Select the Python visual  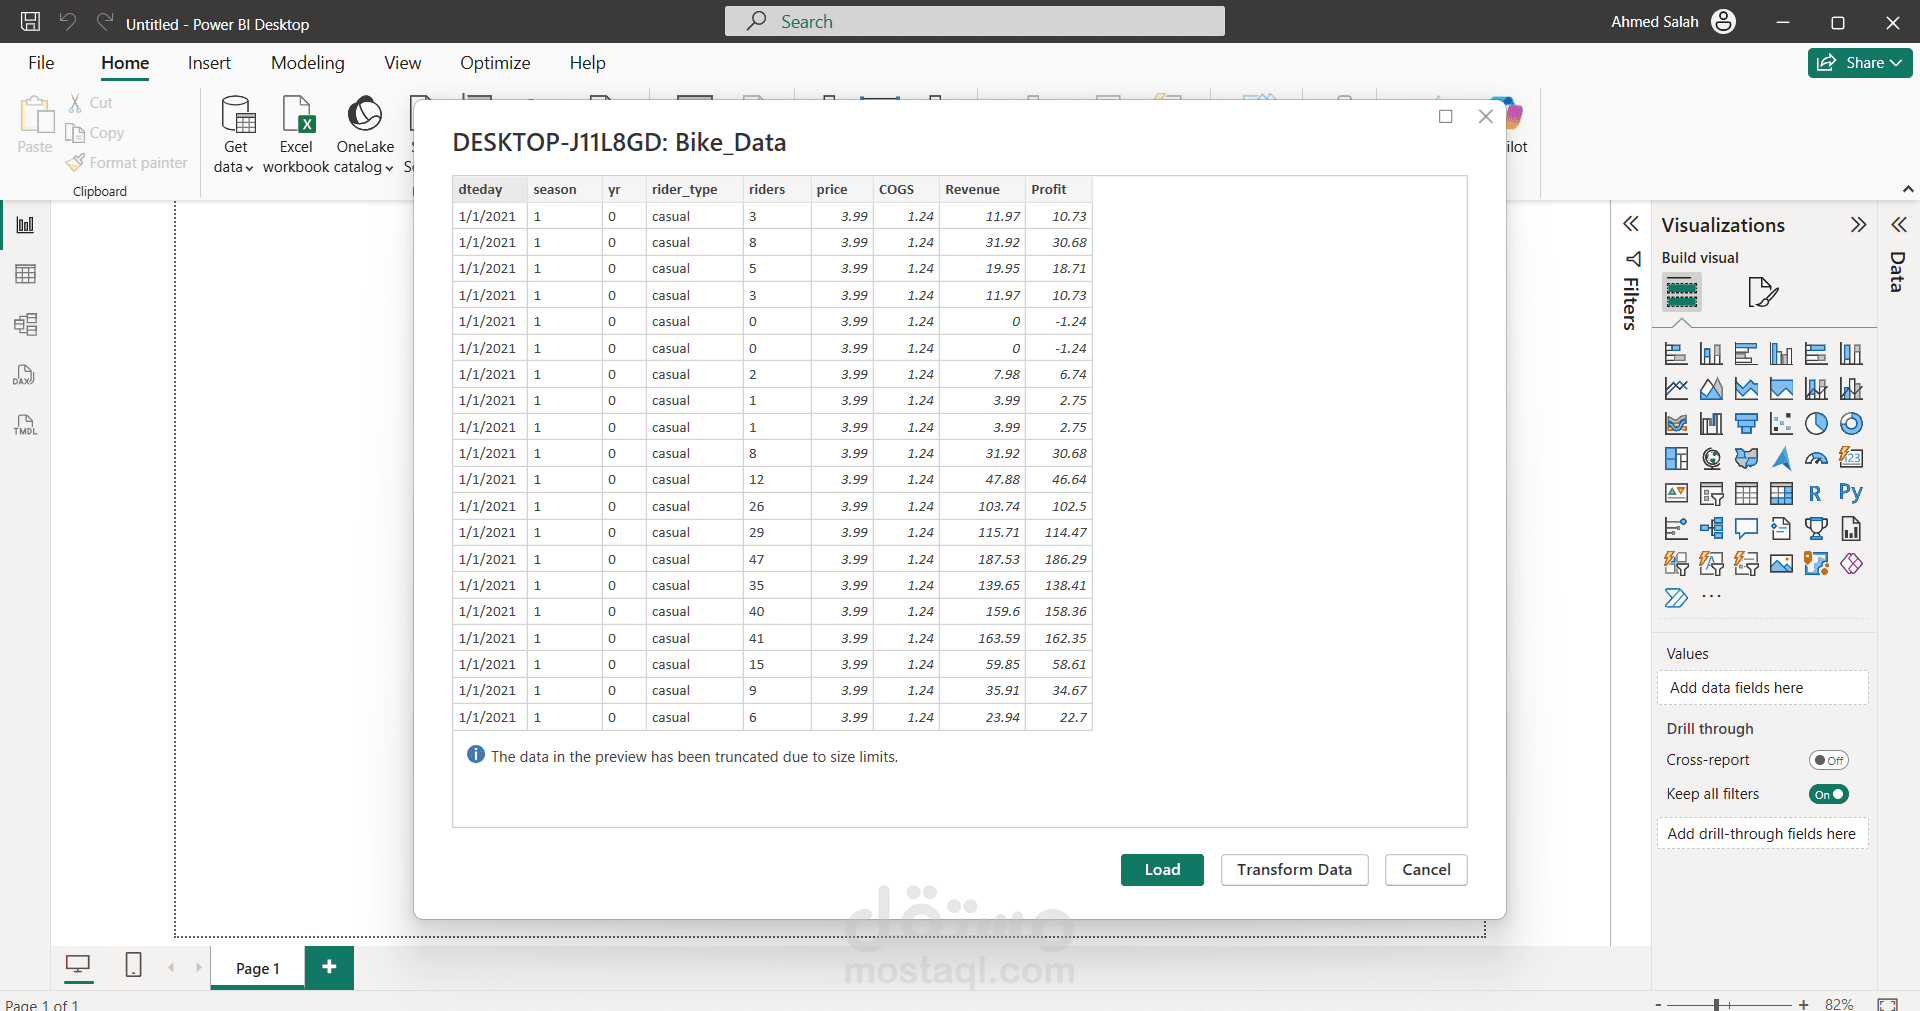tap(1851, 493)
